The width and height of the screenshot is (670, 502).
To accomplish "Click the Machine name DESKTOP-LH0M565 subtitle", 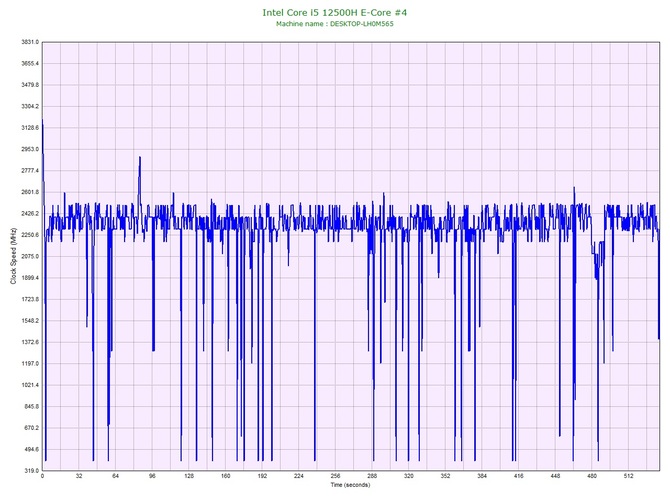I will pyautogui.click(x=335, y=24).
